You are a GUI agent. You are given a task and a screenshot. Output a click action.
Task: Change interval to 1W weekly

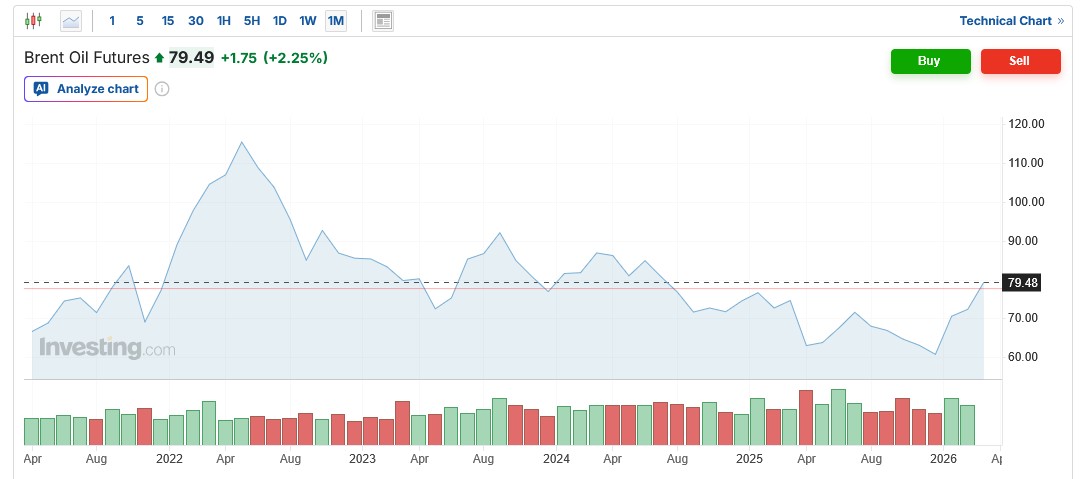[x=308, y=20]
